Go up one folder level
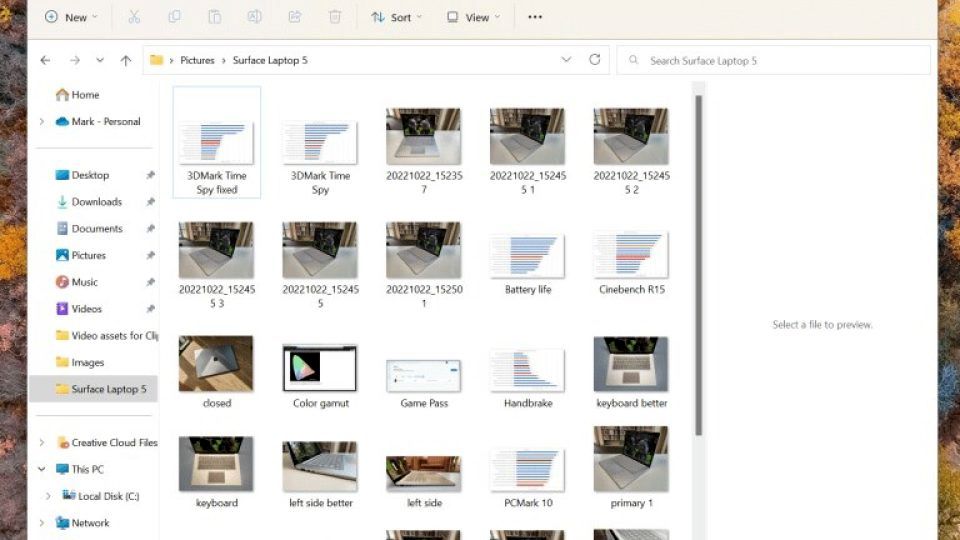 pyautogui.click(x=125, y=60)
